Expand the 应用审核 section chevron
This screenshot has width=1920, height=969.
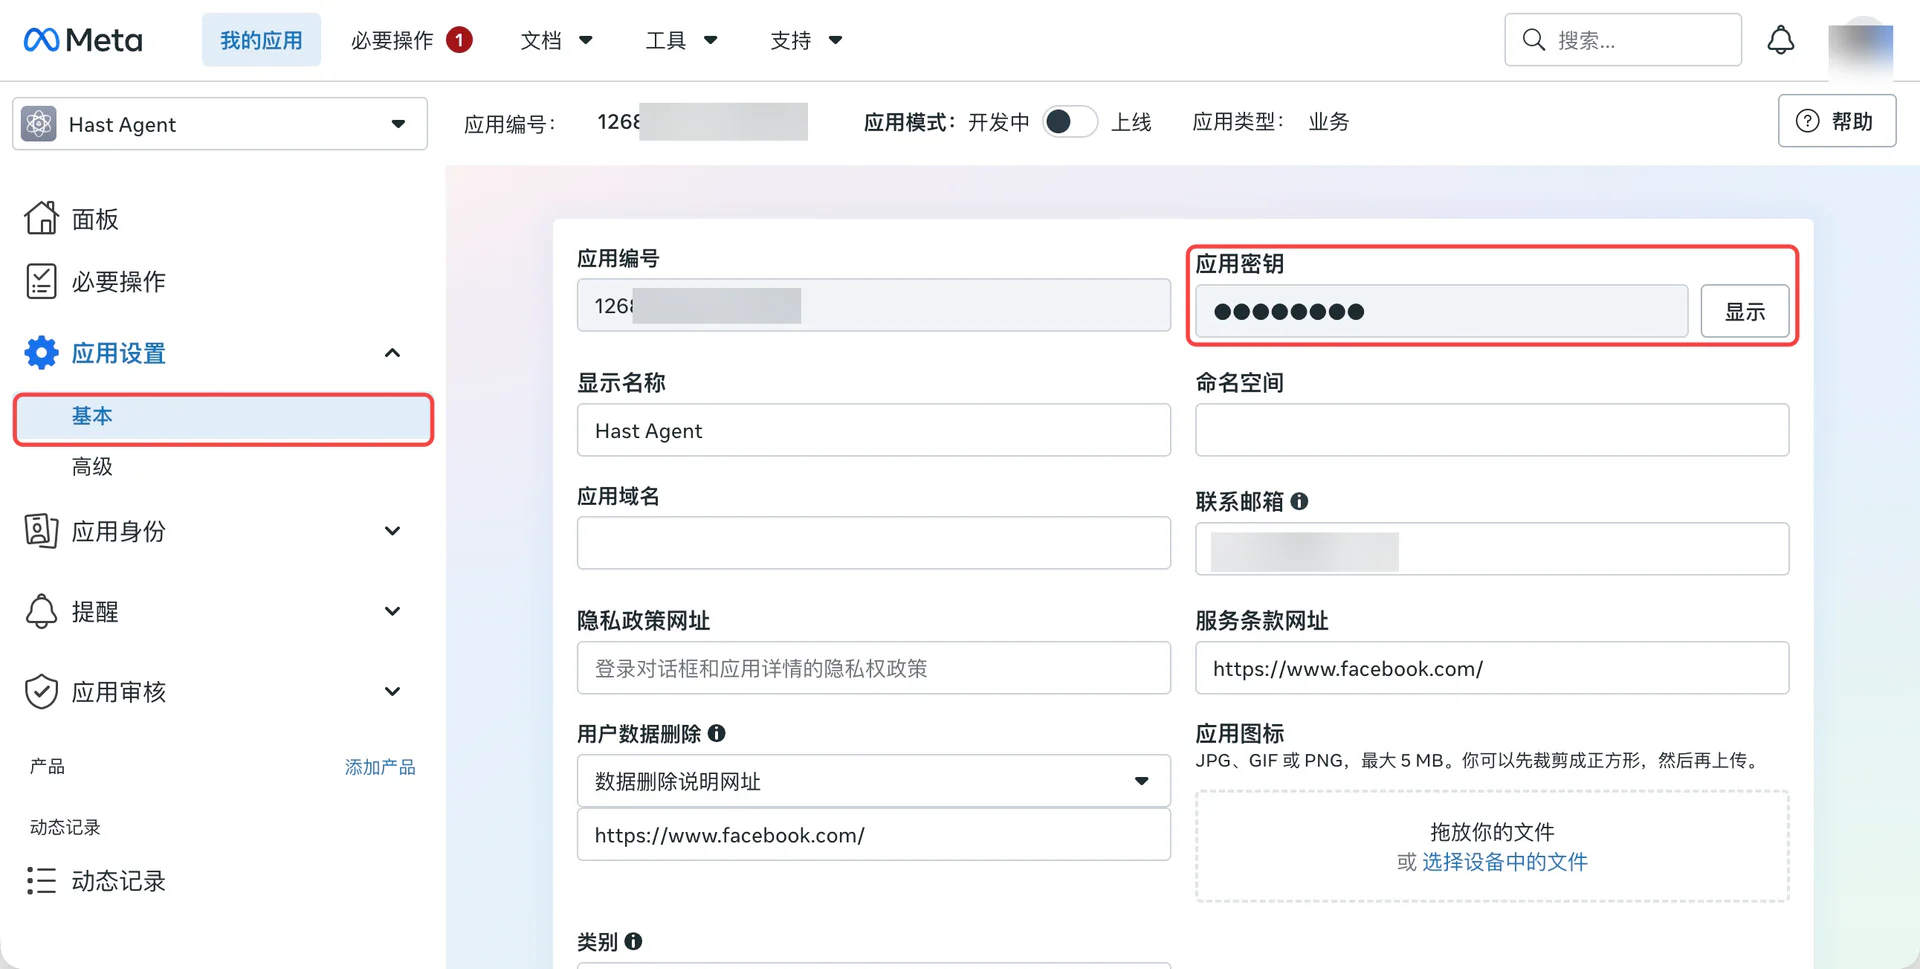tap(392, 691)
